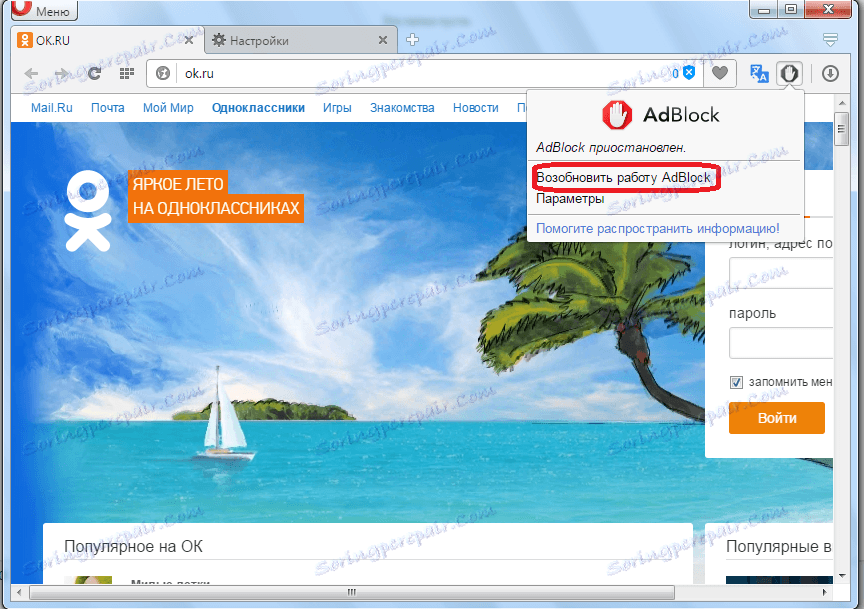The image size is (864, 609).
Task: Open the AdBlock extension popup icon
Action: pyautogui.click(x=790, y=73)
